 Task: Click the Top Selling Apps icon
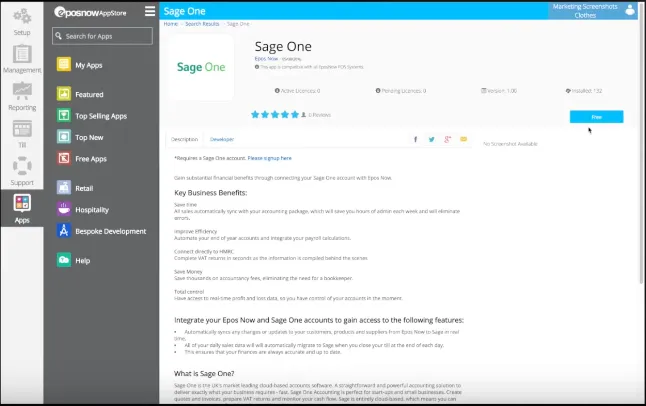coord(63,115)
